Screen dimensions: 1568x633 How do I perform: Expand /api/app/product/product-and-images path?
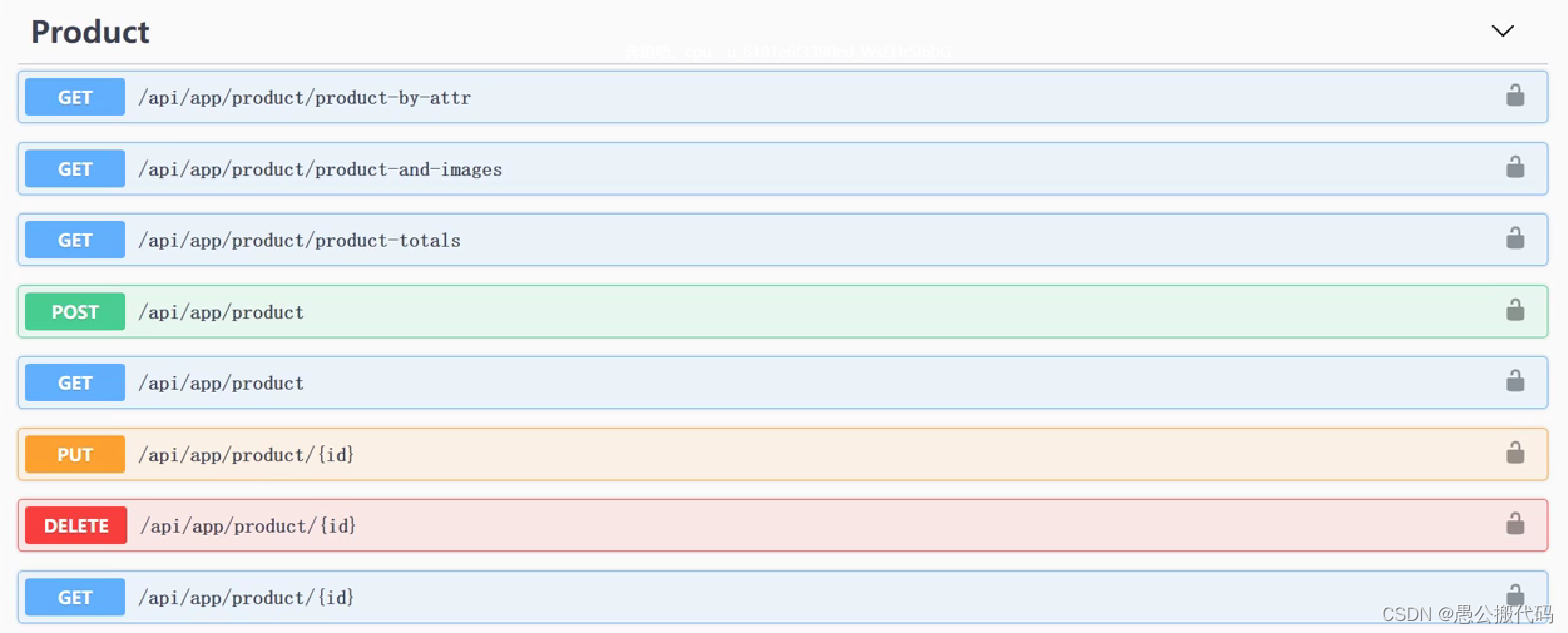[x=320, y=170]
